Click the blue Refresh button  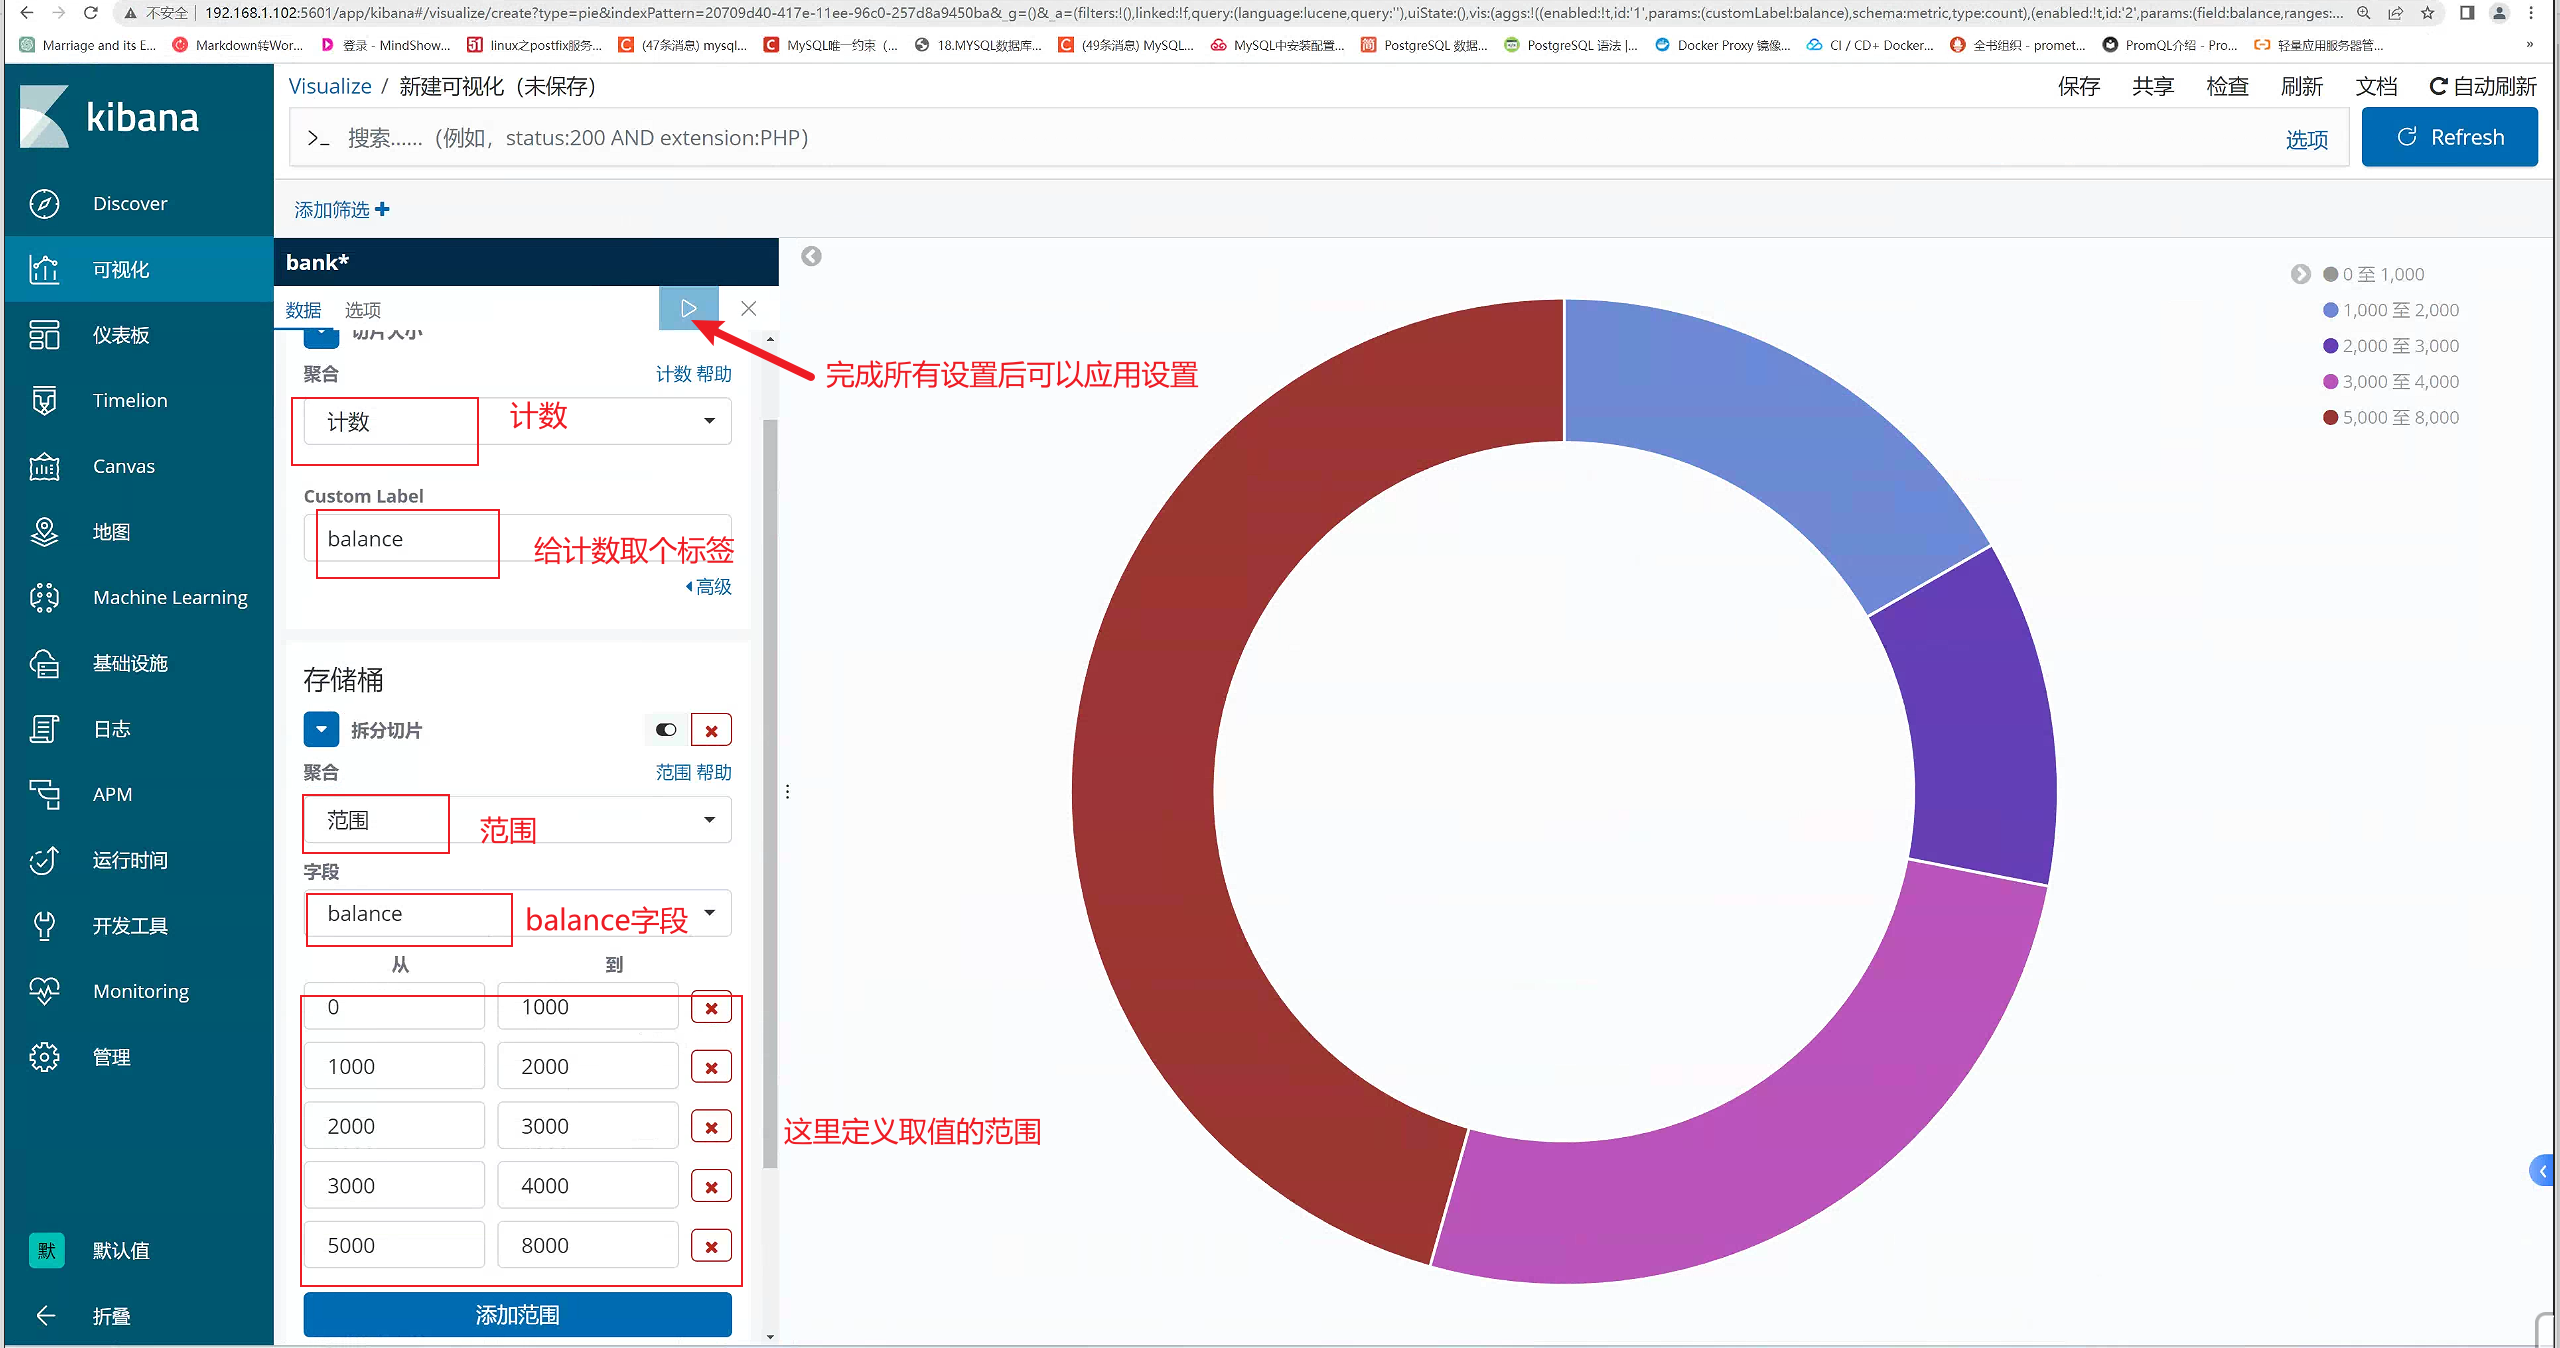2449,137
